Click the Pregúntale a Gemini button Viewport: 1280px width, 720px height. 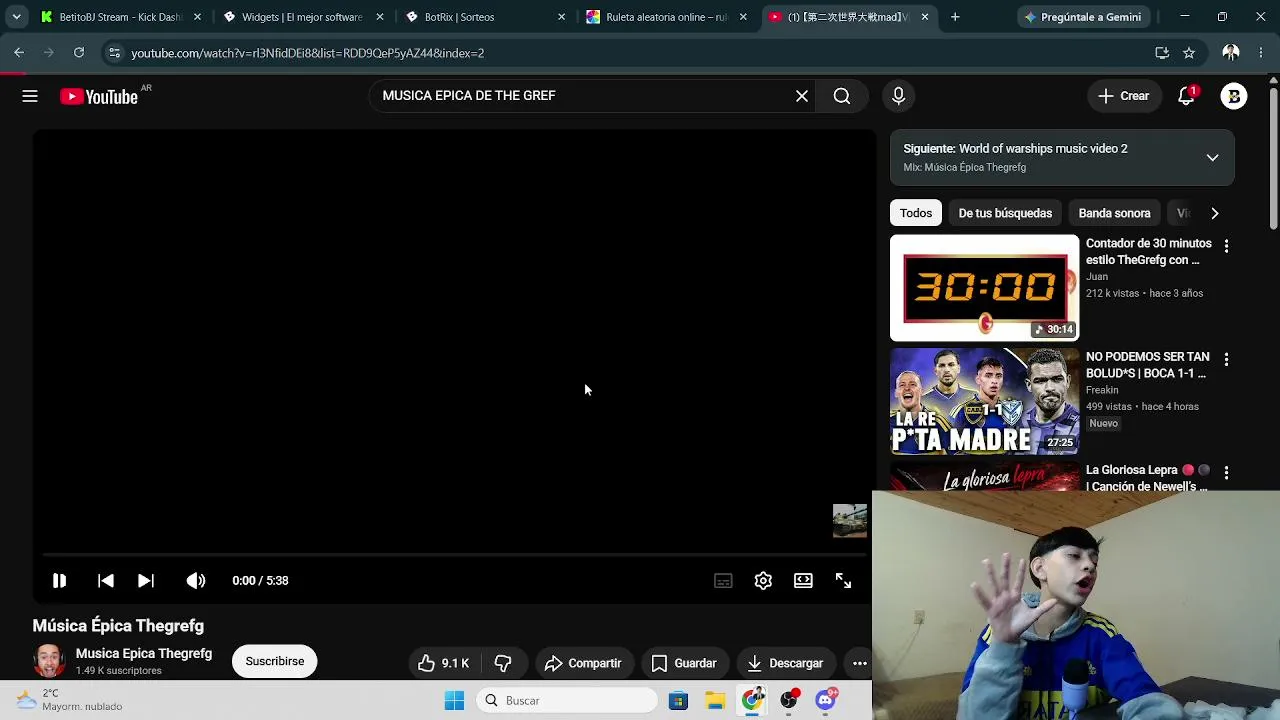[x=1082, y=17]
